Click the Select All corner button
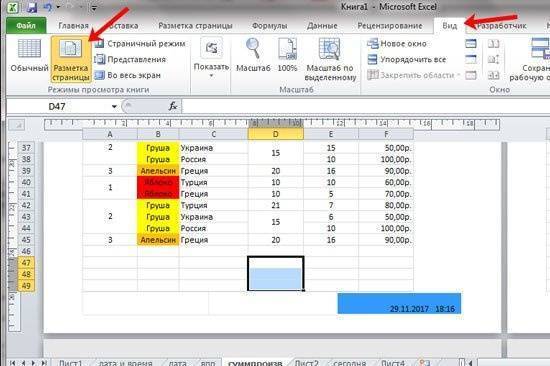This screenshot has width=550, height=366. [17, 125]
